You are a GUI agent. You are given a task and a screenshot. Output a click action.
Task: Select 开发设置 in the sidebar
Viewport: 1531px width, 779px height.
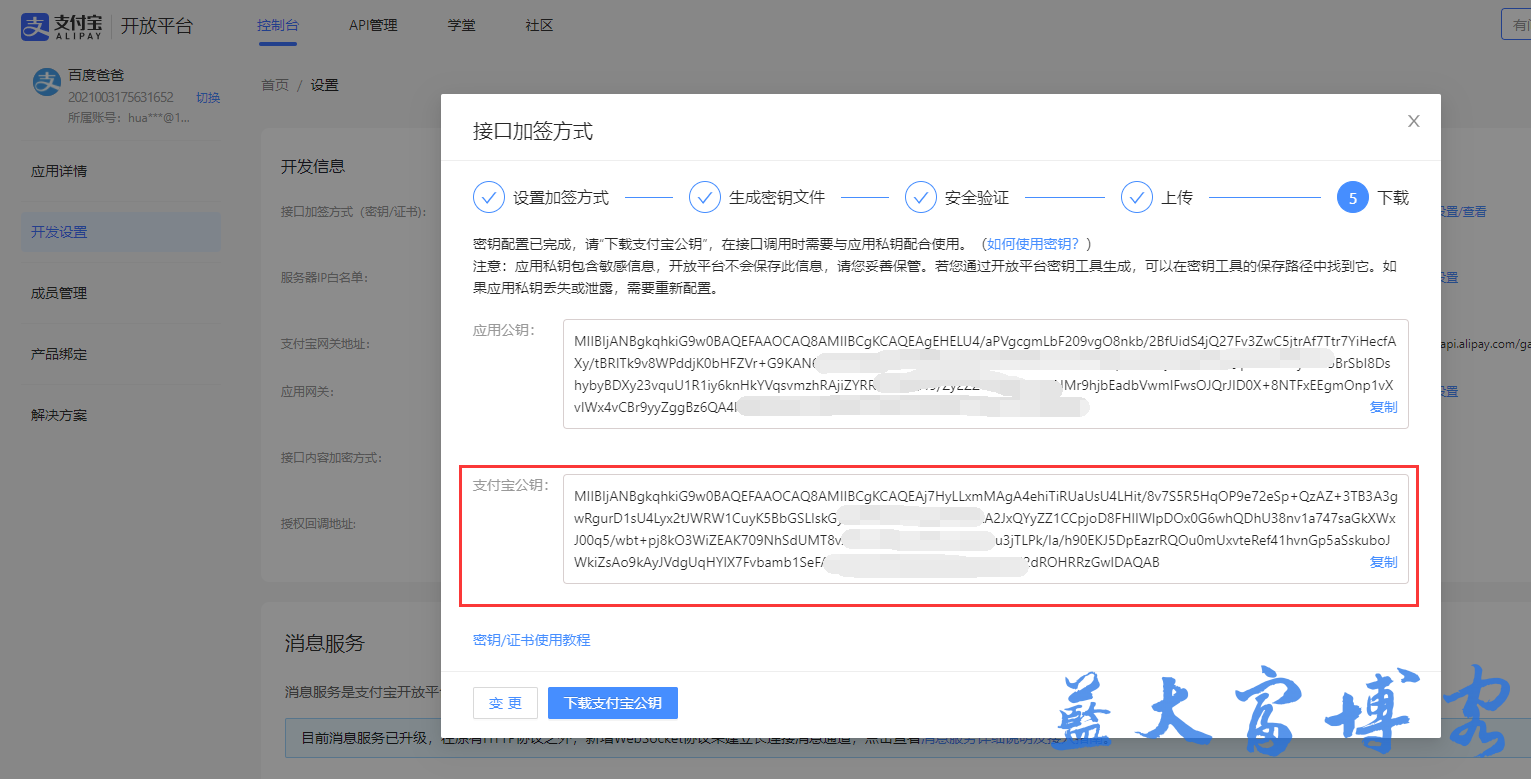120,232
